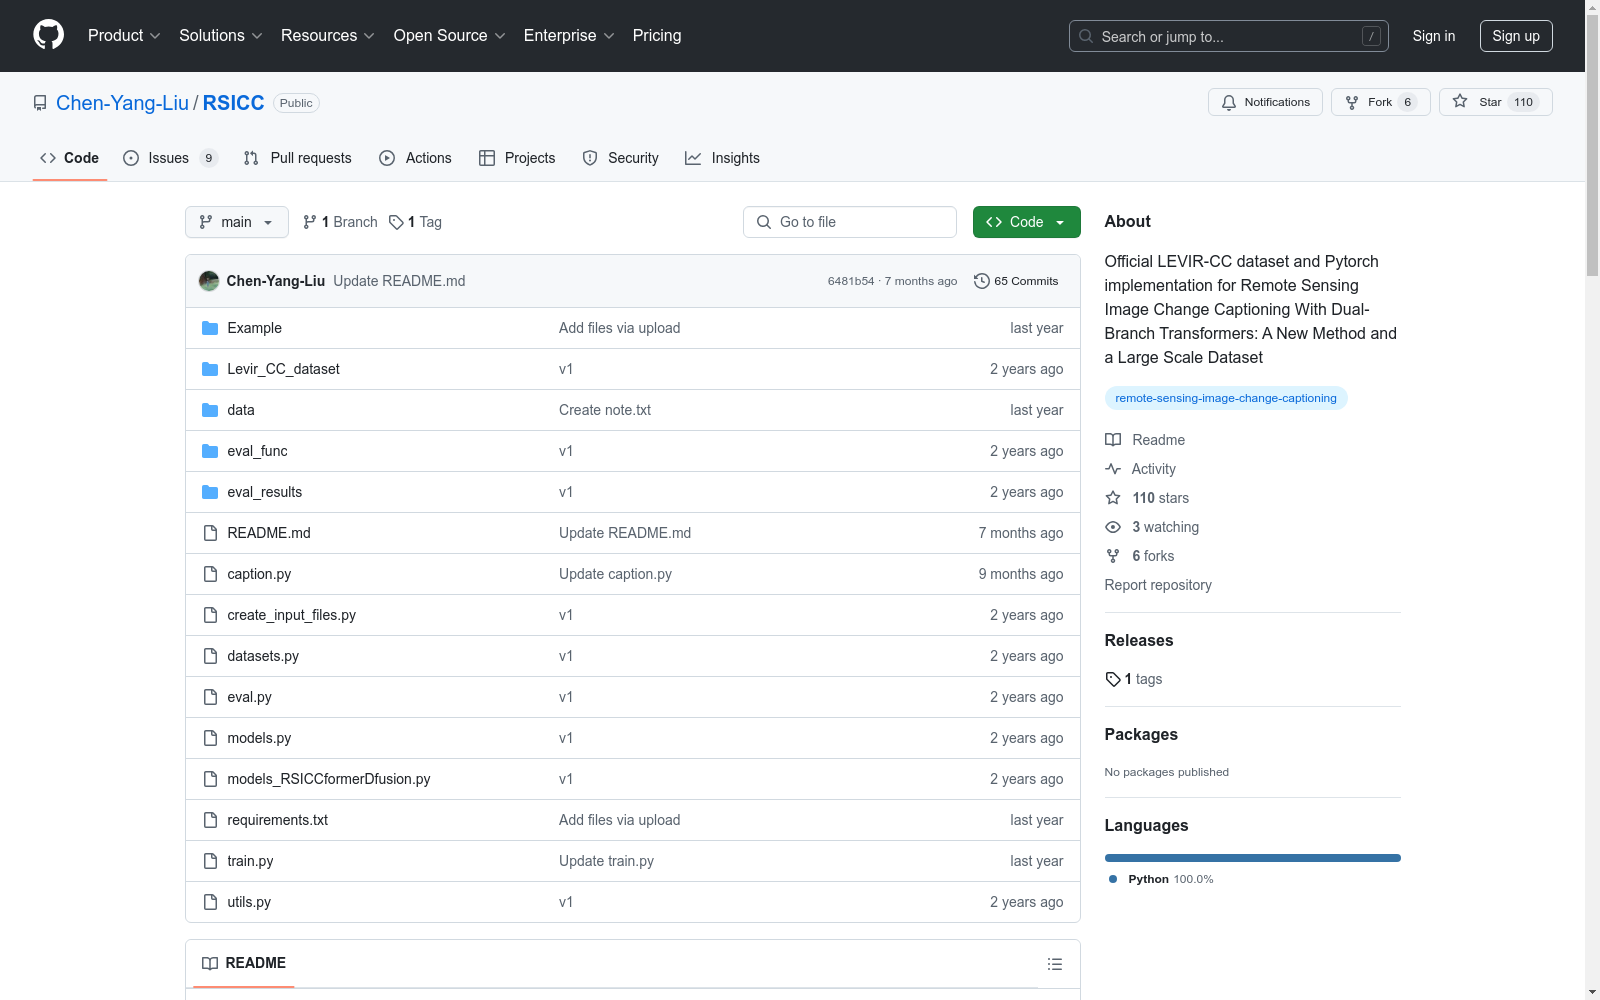Open the green Code dropdown

(x=1026, y=222)
